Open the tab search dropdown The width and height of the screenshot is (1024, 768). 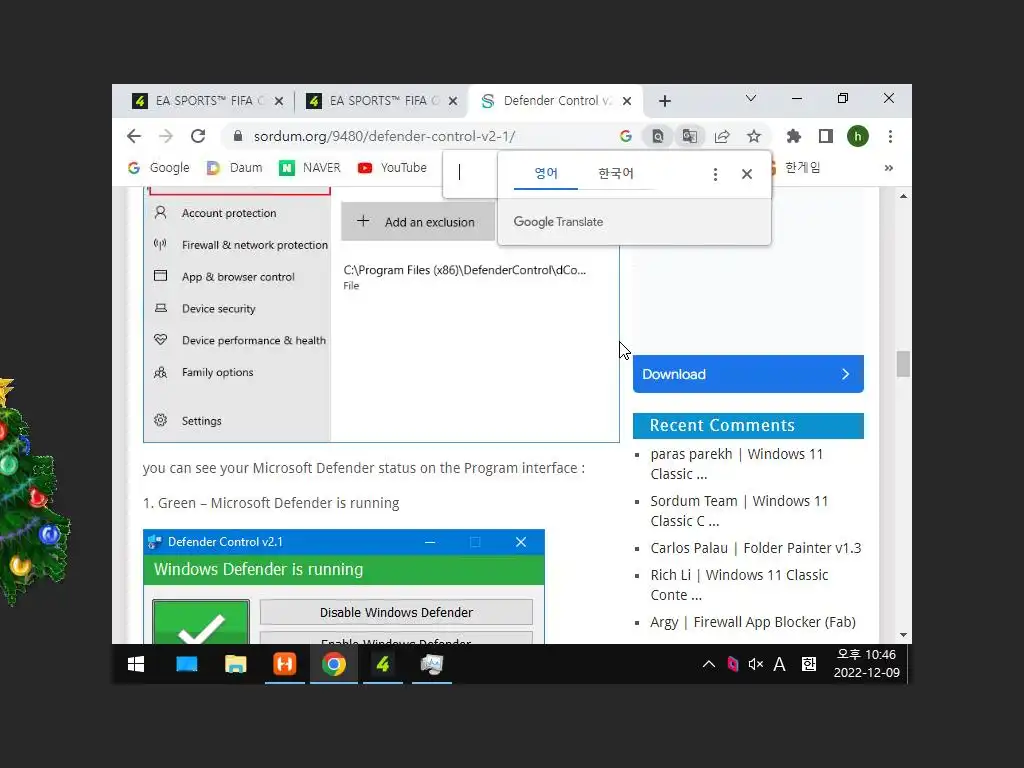click(751, 99)
